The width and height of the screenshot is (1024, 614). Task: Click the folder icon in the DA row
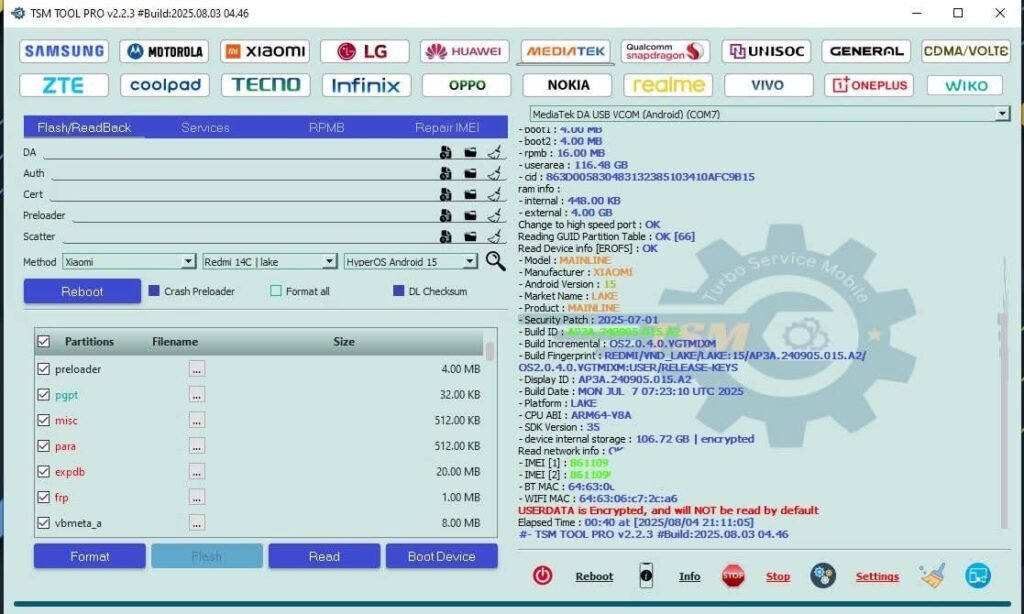470,153
